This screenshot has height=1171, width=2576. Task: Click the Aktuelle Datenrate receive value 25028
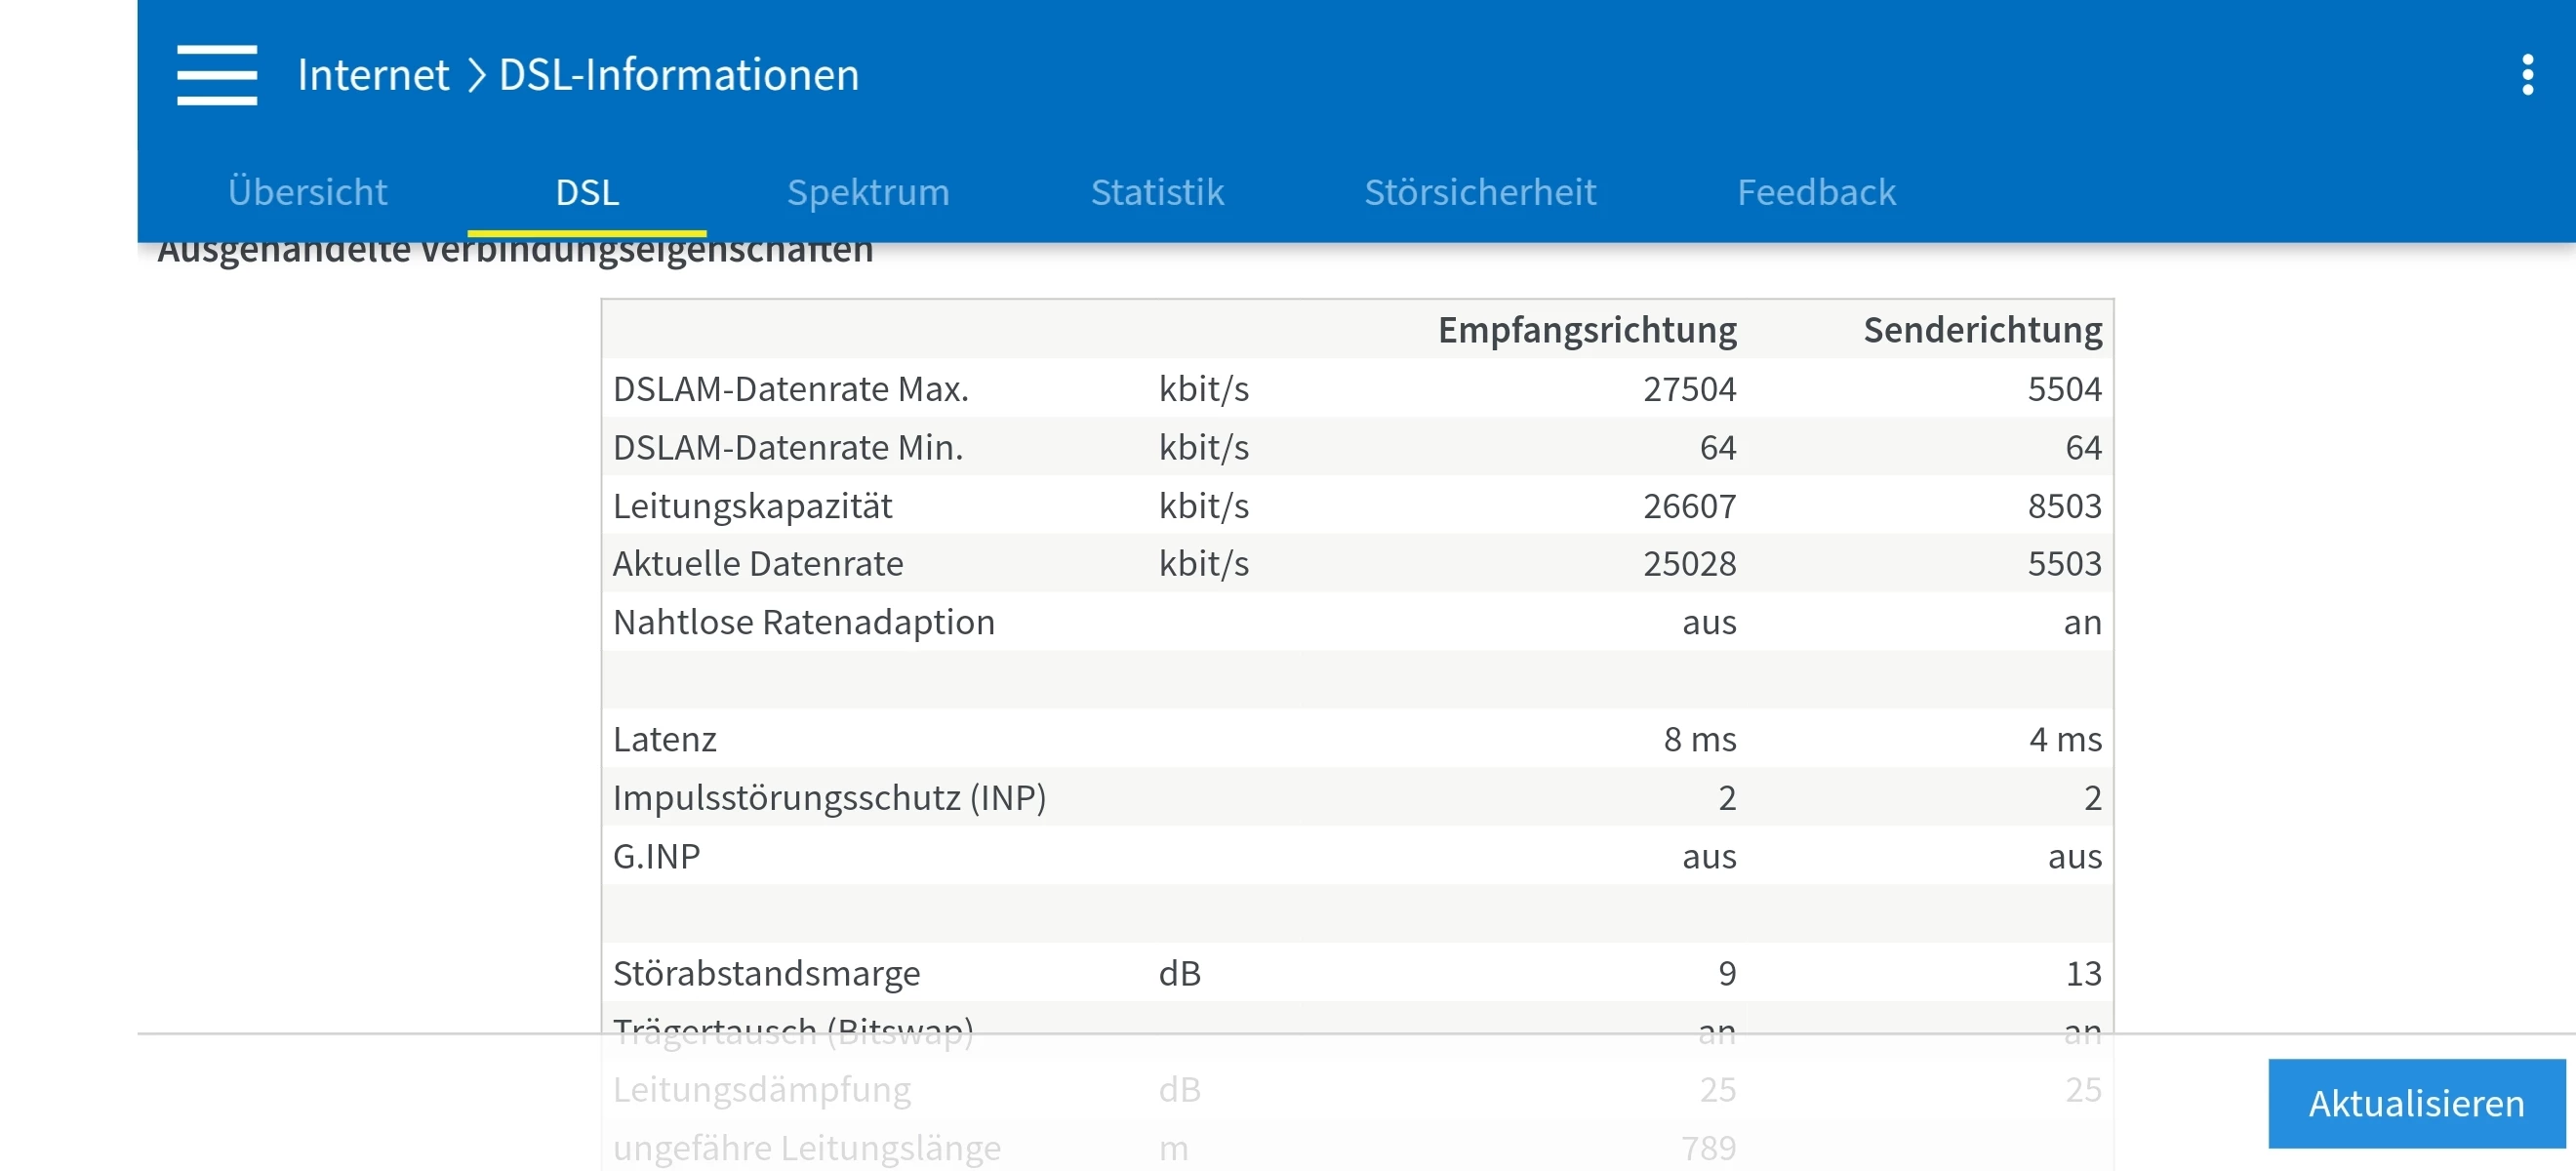(x=1689, y=564)
